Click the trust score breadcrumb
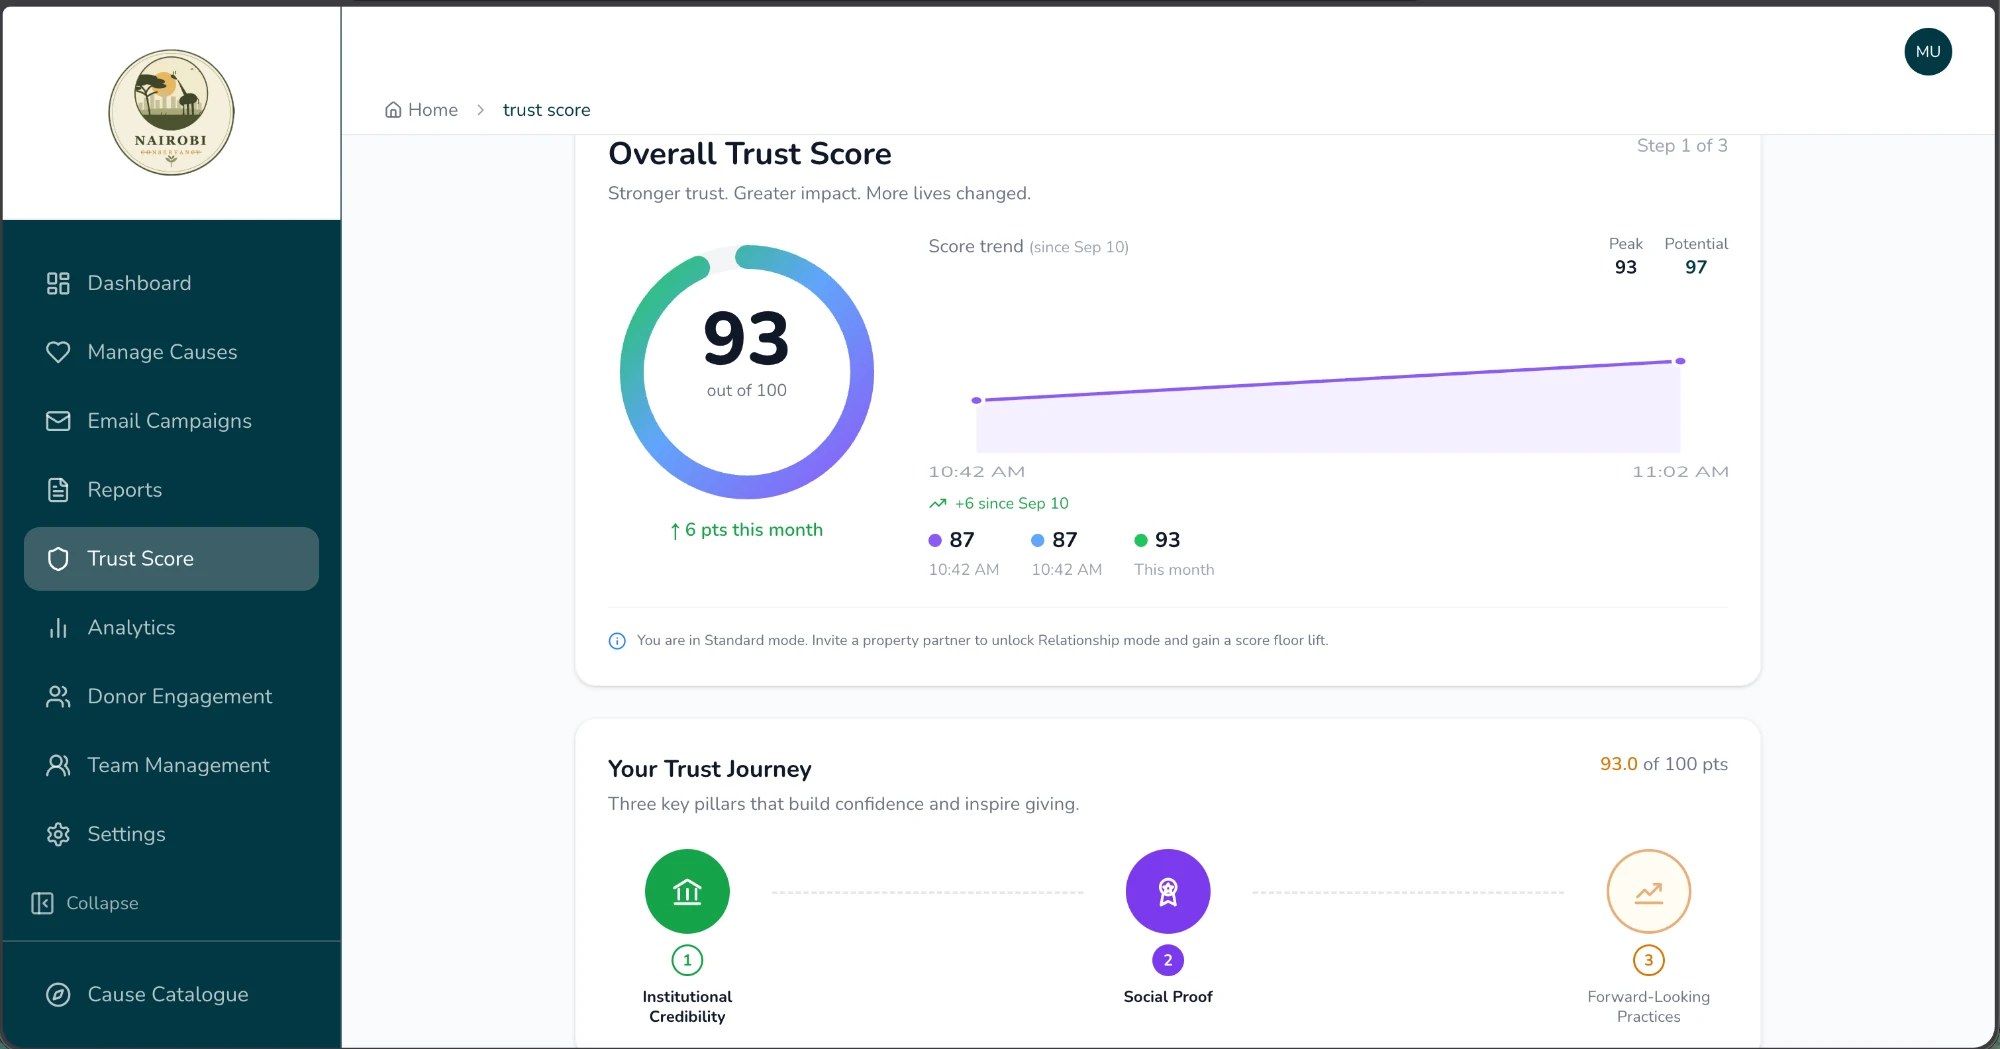Screen dimensions: 2000x1049 (x=546, y=110)
